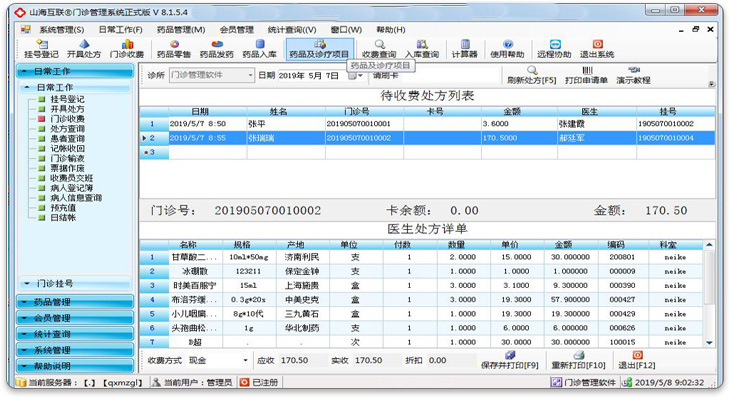The width and height of the screenshot is (730, 398).
Task: Click 保存并打印[F9] button
Action: 510,361
